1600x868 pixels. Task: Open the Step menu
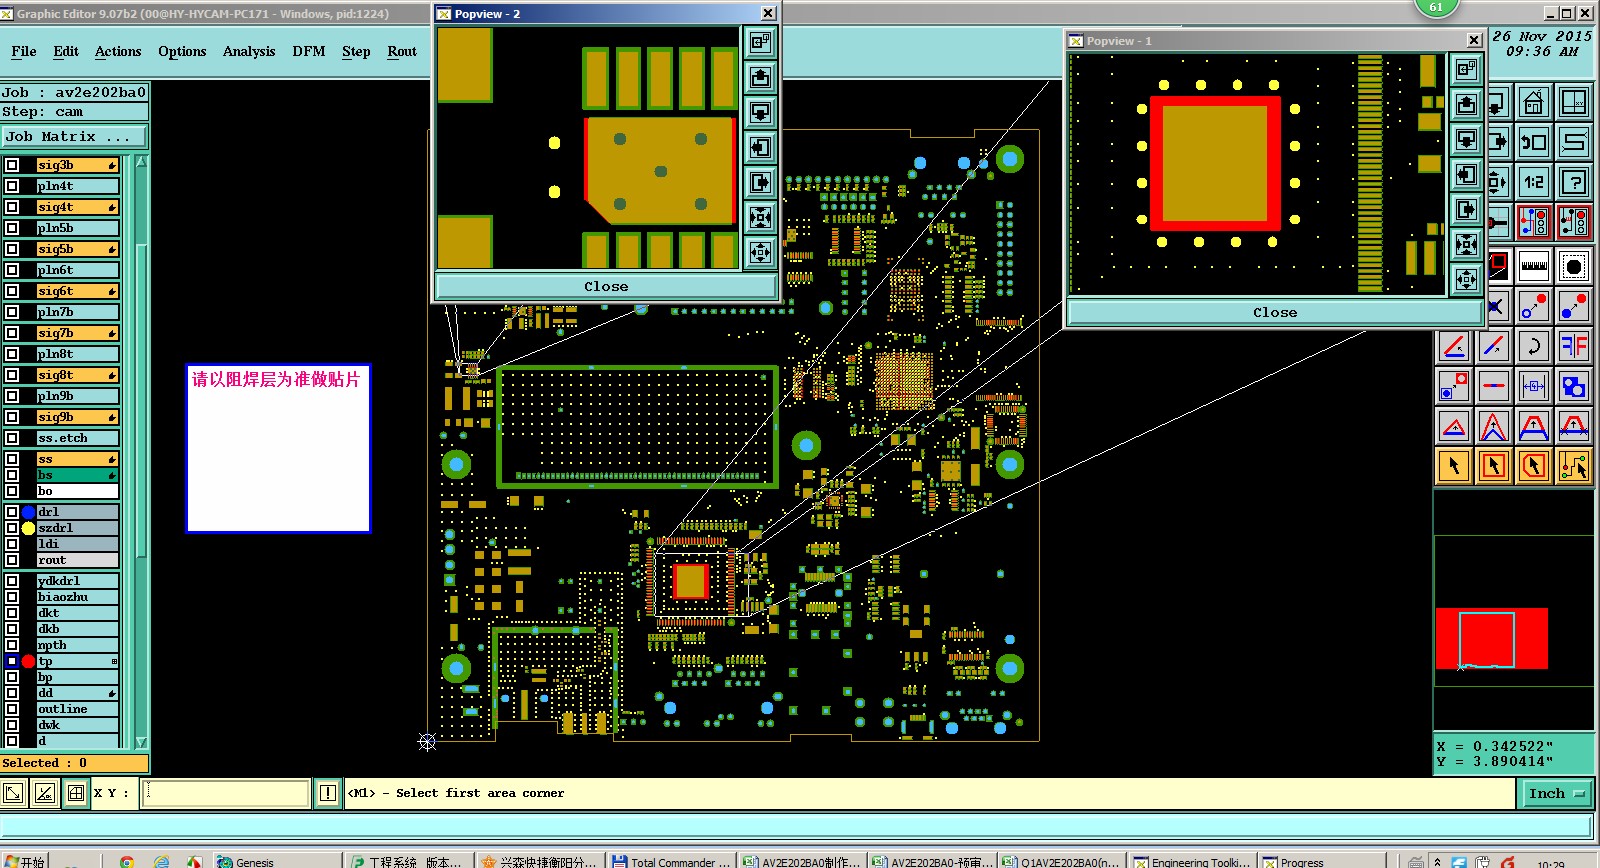tap(356, 51)
